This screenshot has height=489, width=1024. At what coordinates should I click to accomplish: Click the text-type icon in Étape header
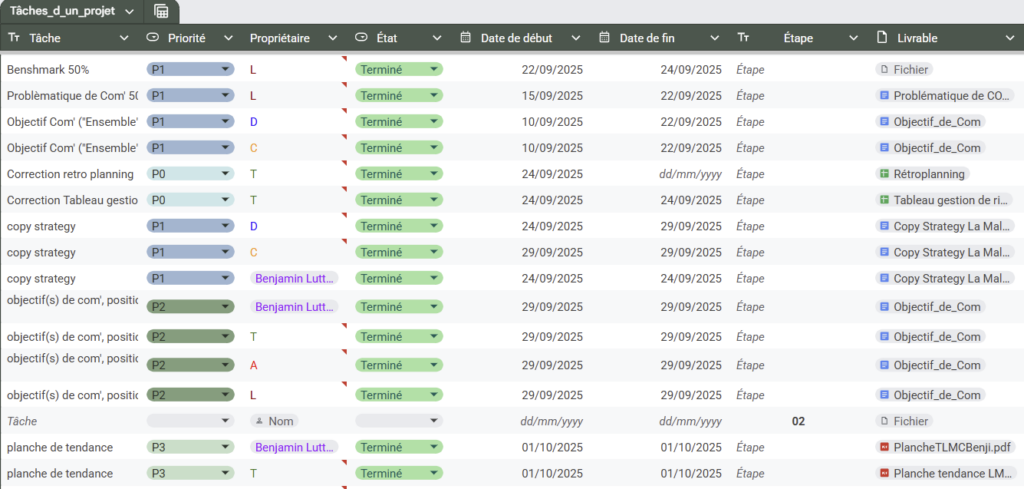point(744,38)
